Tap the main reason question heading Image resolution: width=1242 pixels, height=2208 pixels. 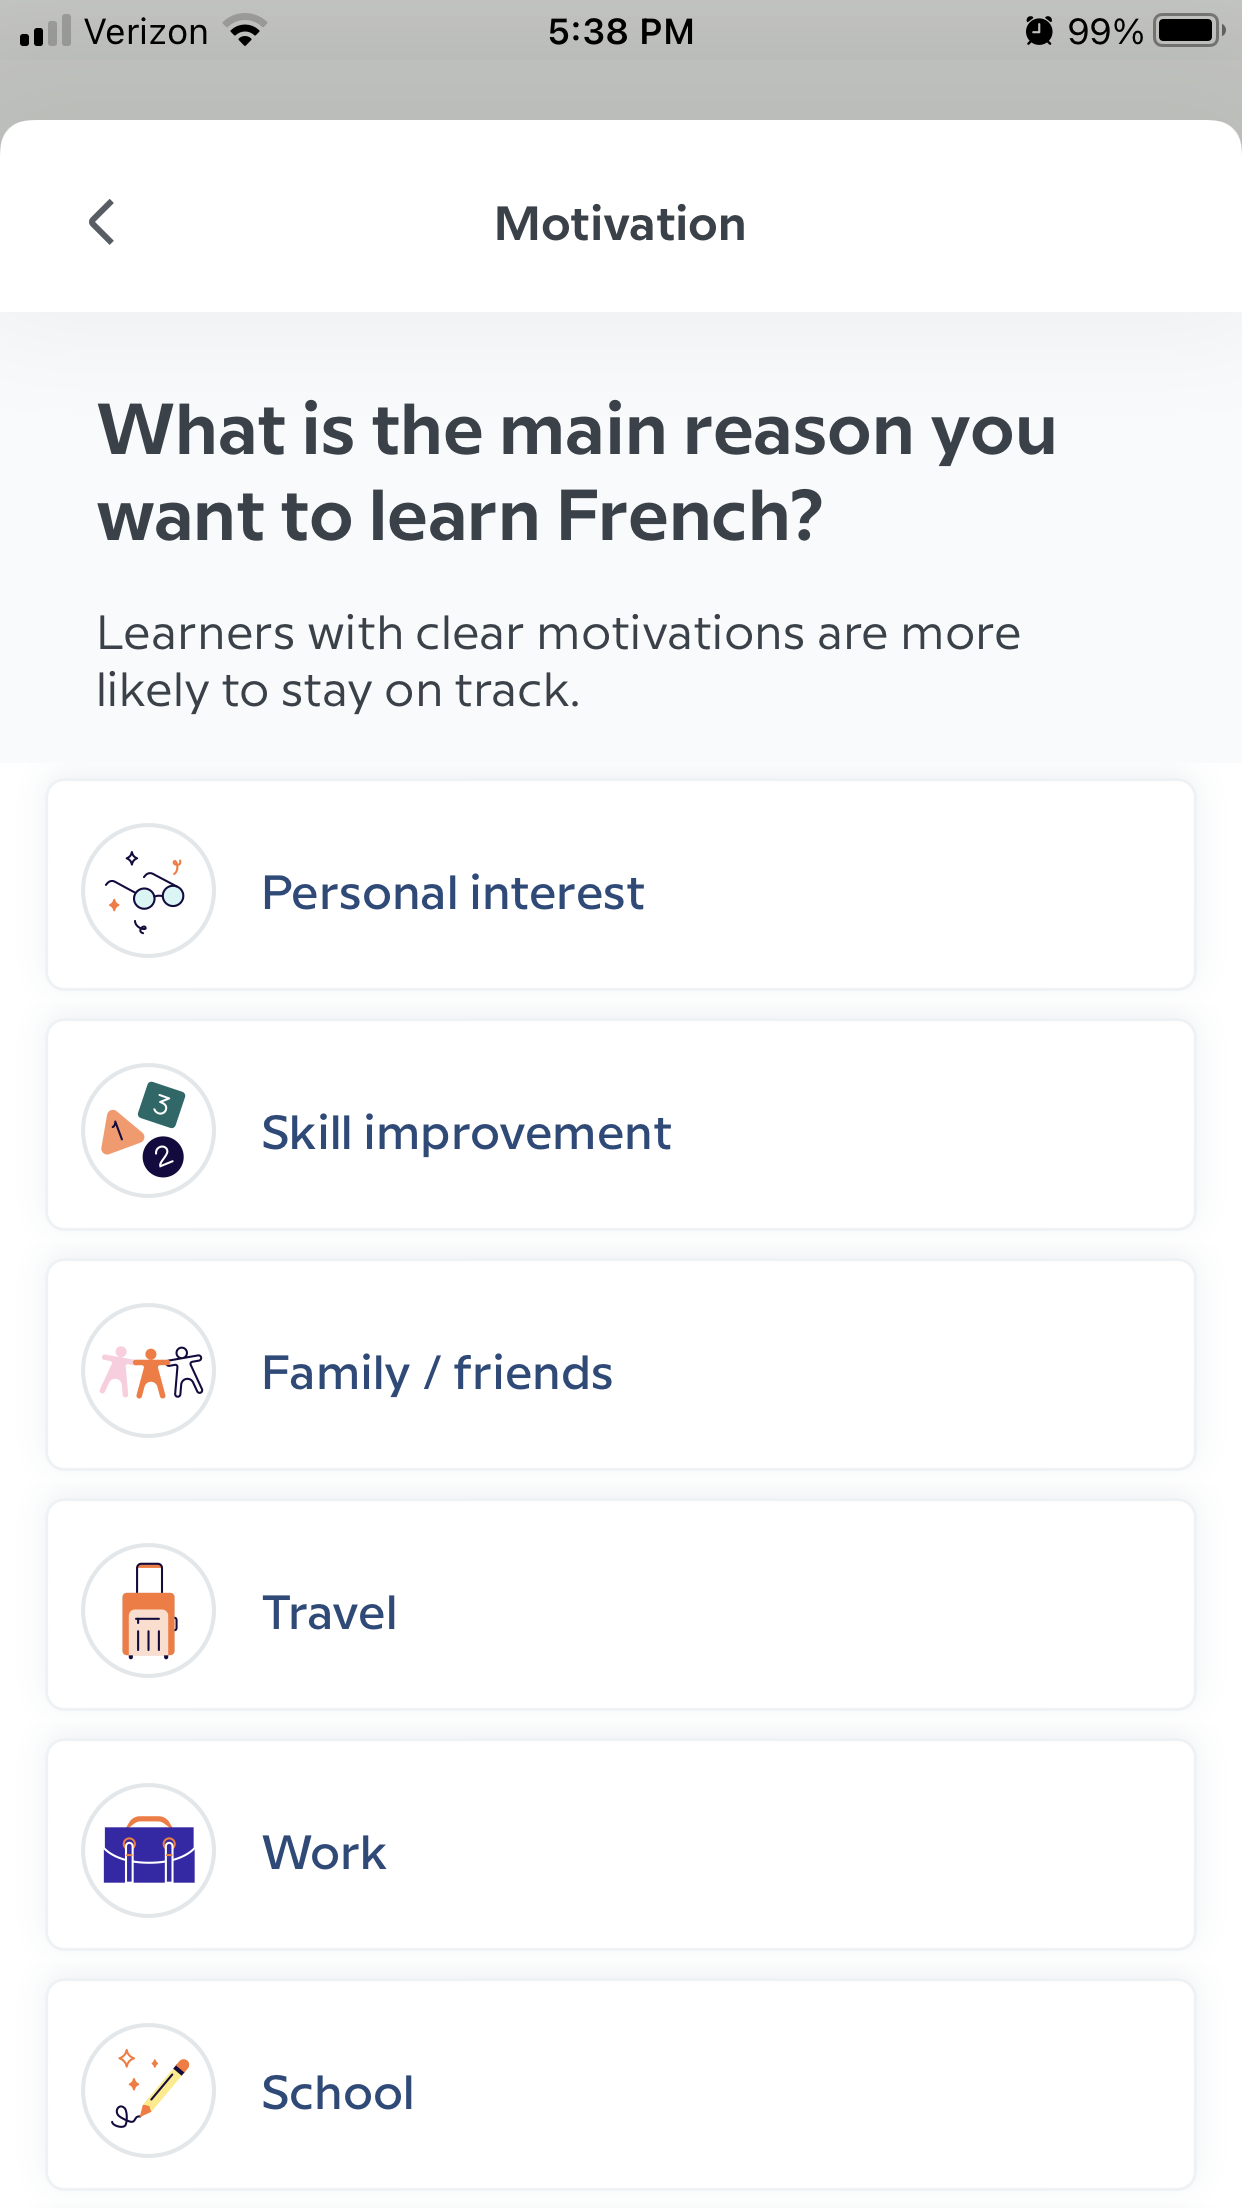(x=577, y=472)
